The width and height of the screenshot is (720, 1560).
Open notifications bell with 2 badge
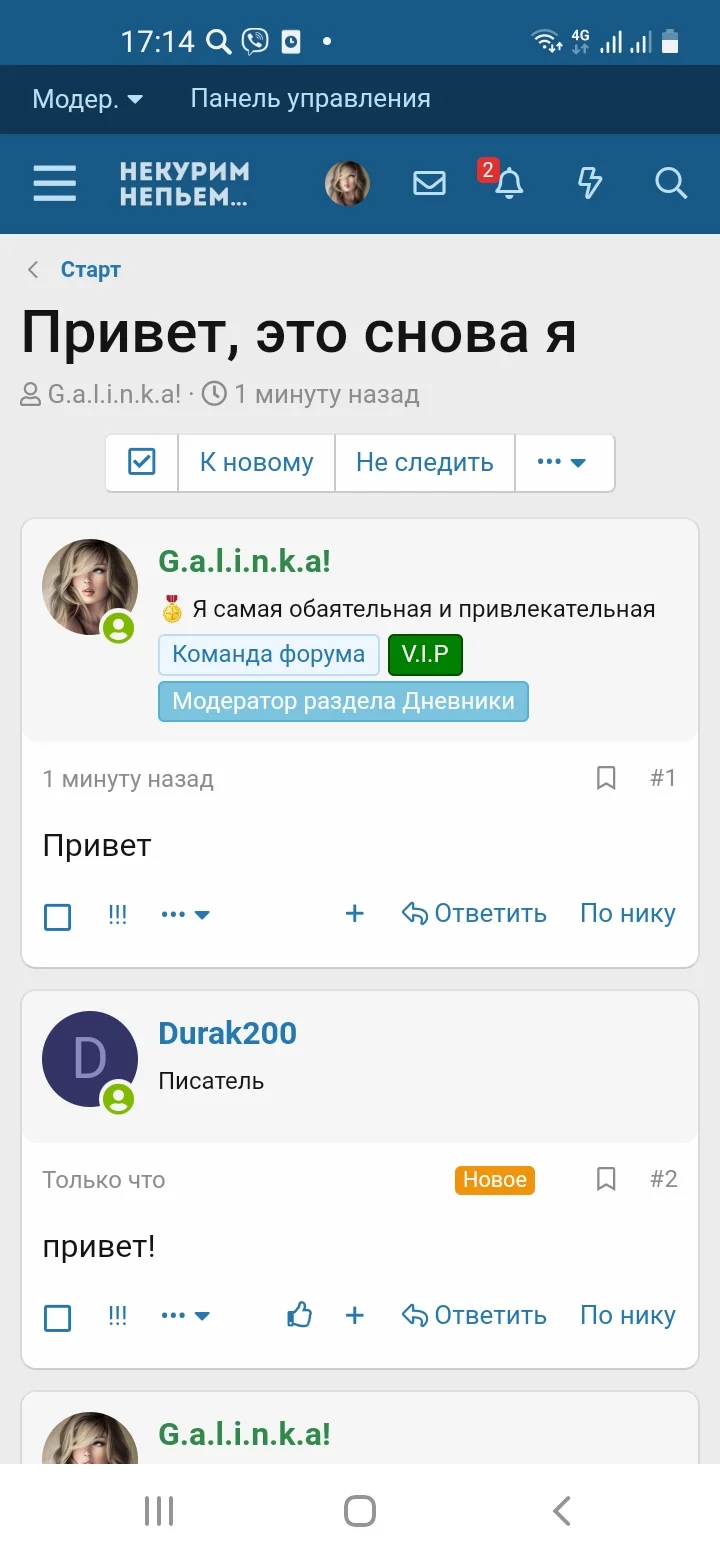(508, 182)
